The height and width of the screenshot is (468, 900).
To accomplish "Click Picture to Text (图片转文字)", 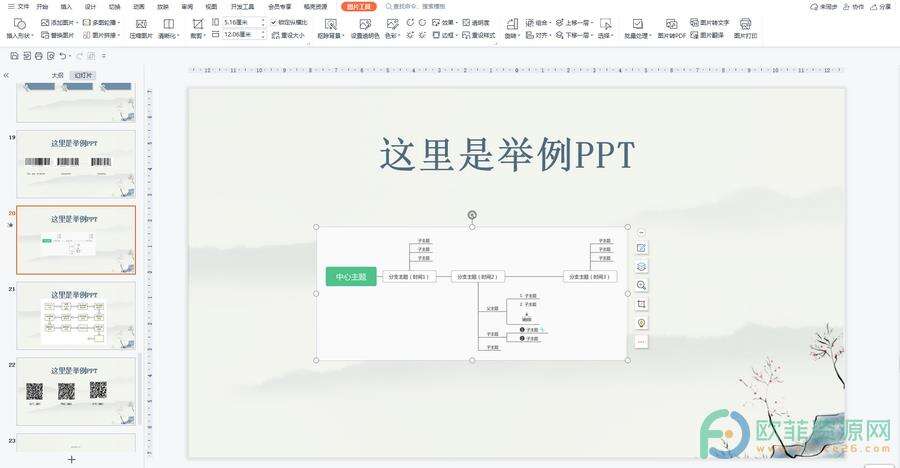I will click(x=709, y=22).
